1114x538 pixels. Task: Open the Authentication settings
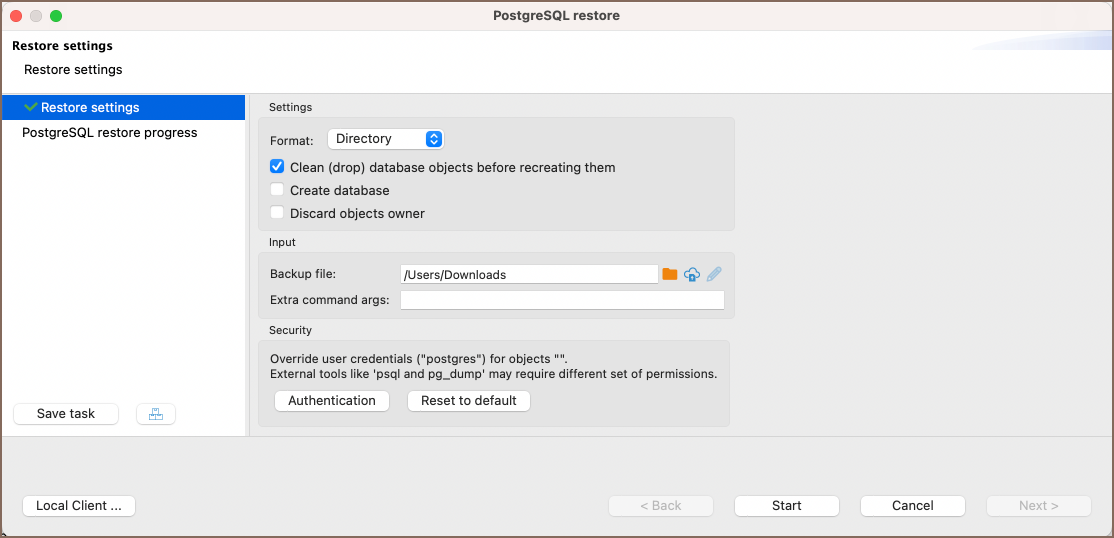point(332,400)
